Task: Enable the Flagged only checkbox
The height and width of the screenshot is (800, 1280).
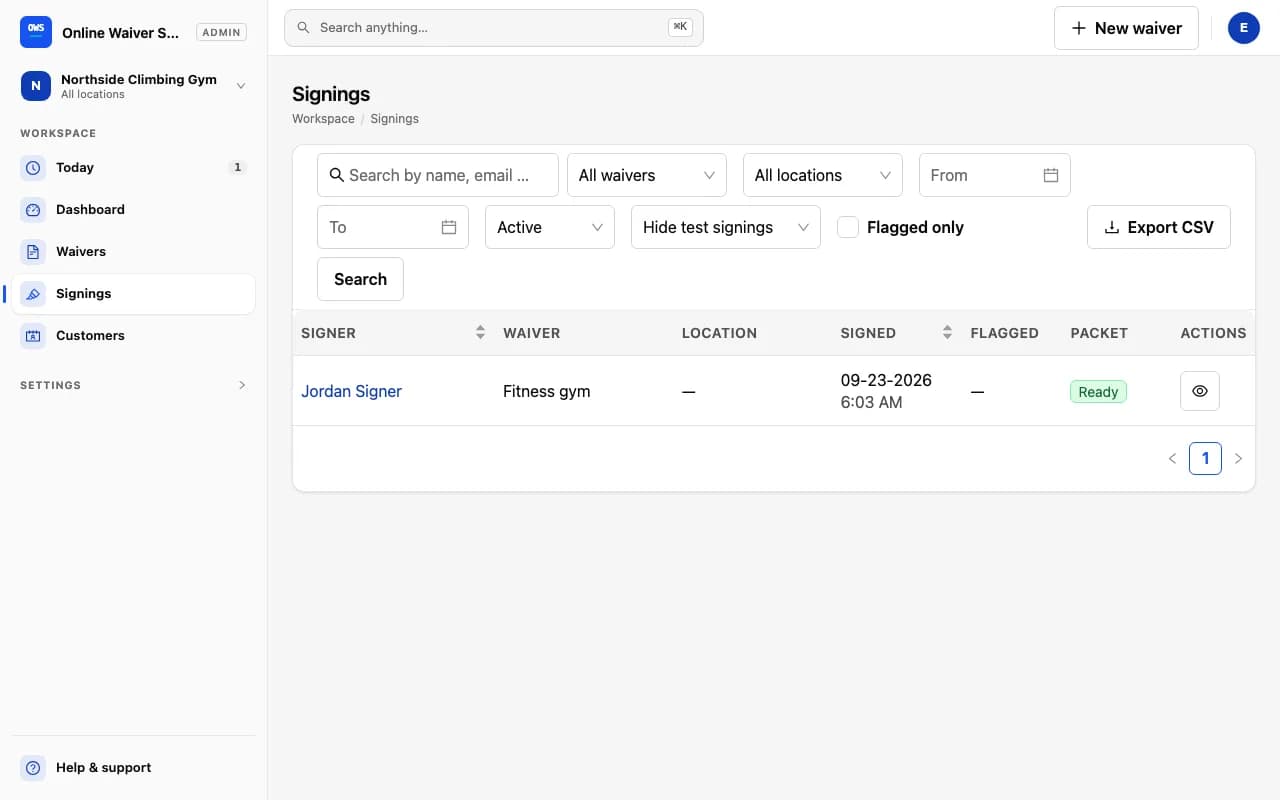Action: 848,227
